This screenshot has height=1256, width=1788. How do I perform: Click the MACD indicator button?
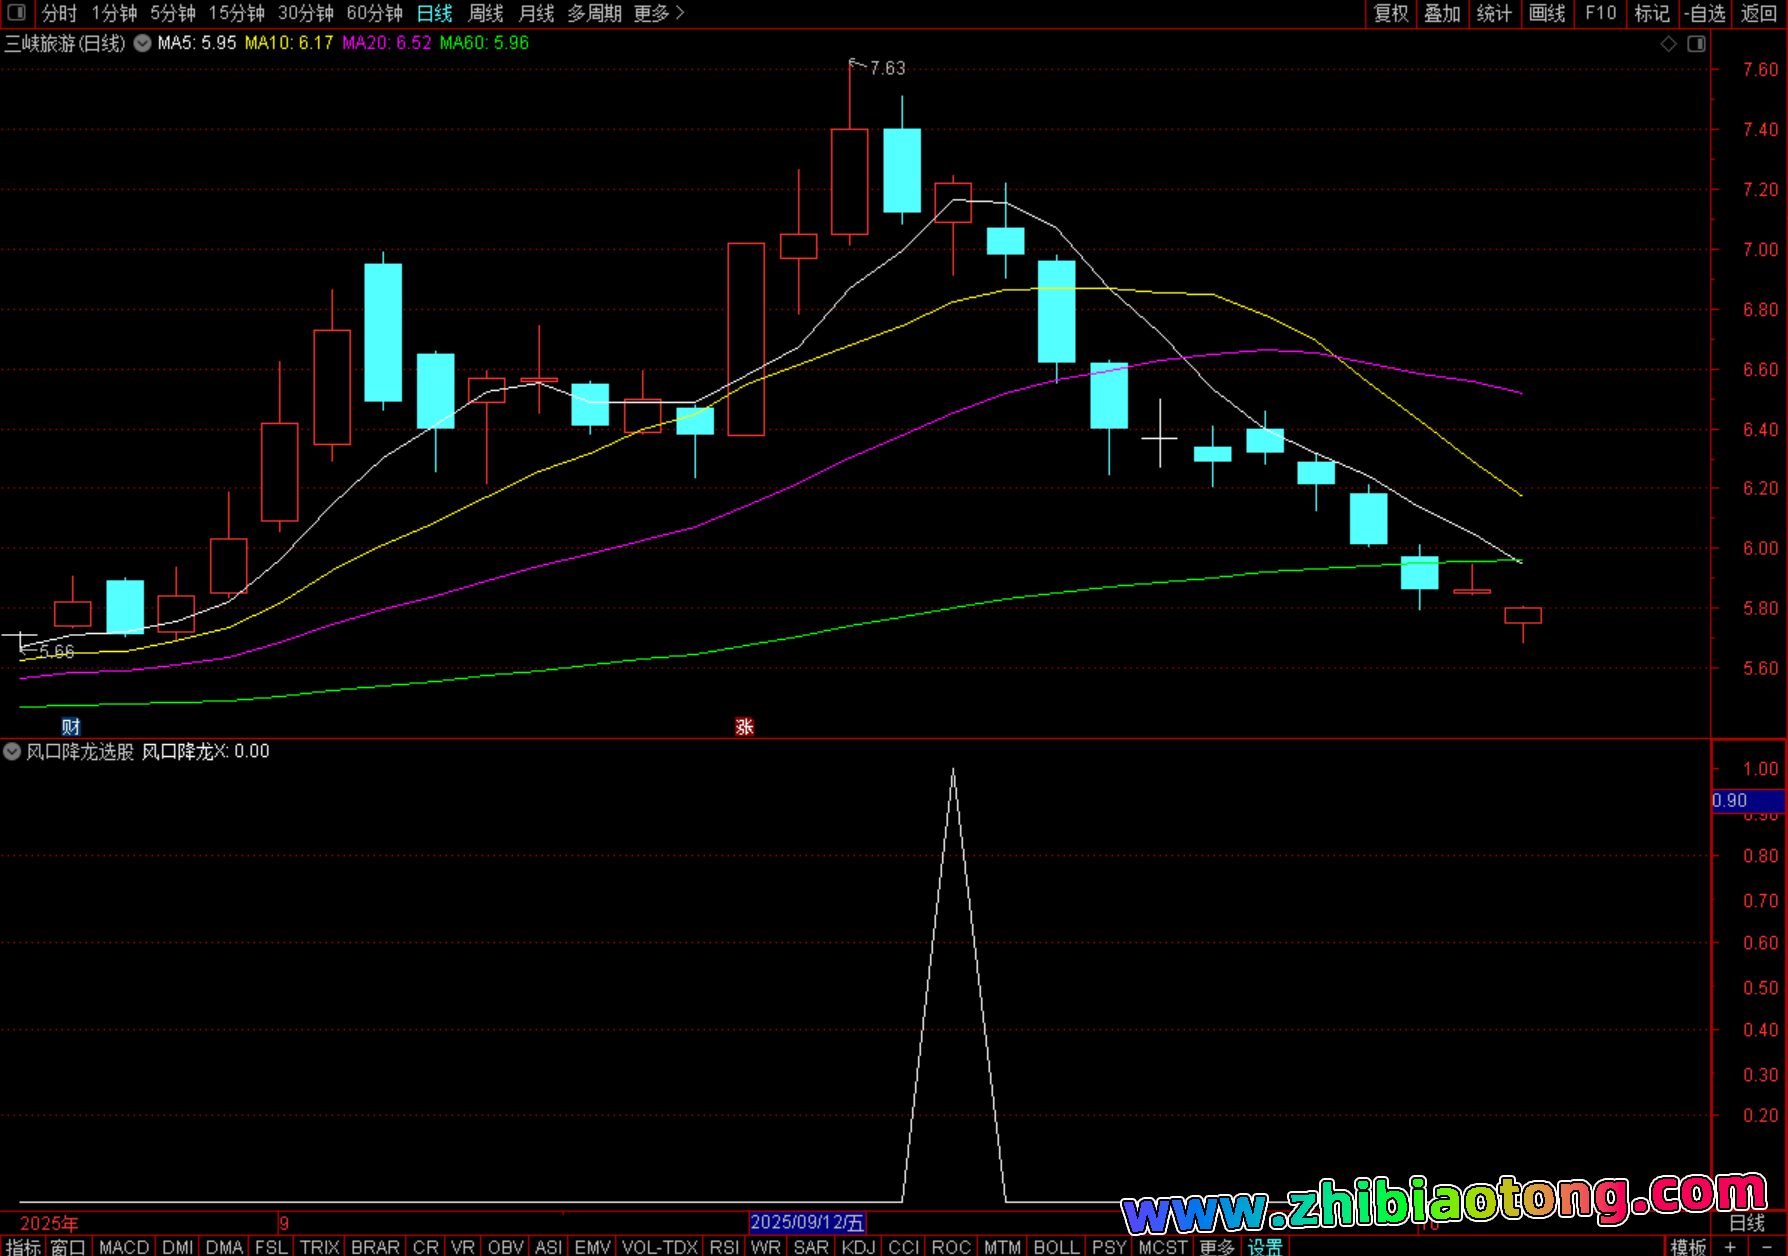[124, 1247]
